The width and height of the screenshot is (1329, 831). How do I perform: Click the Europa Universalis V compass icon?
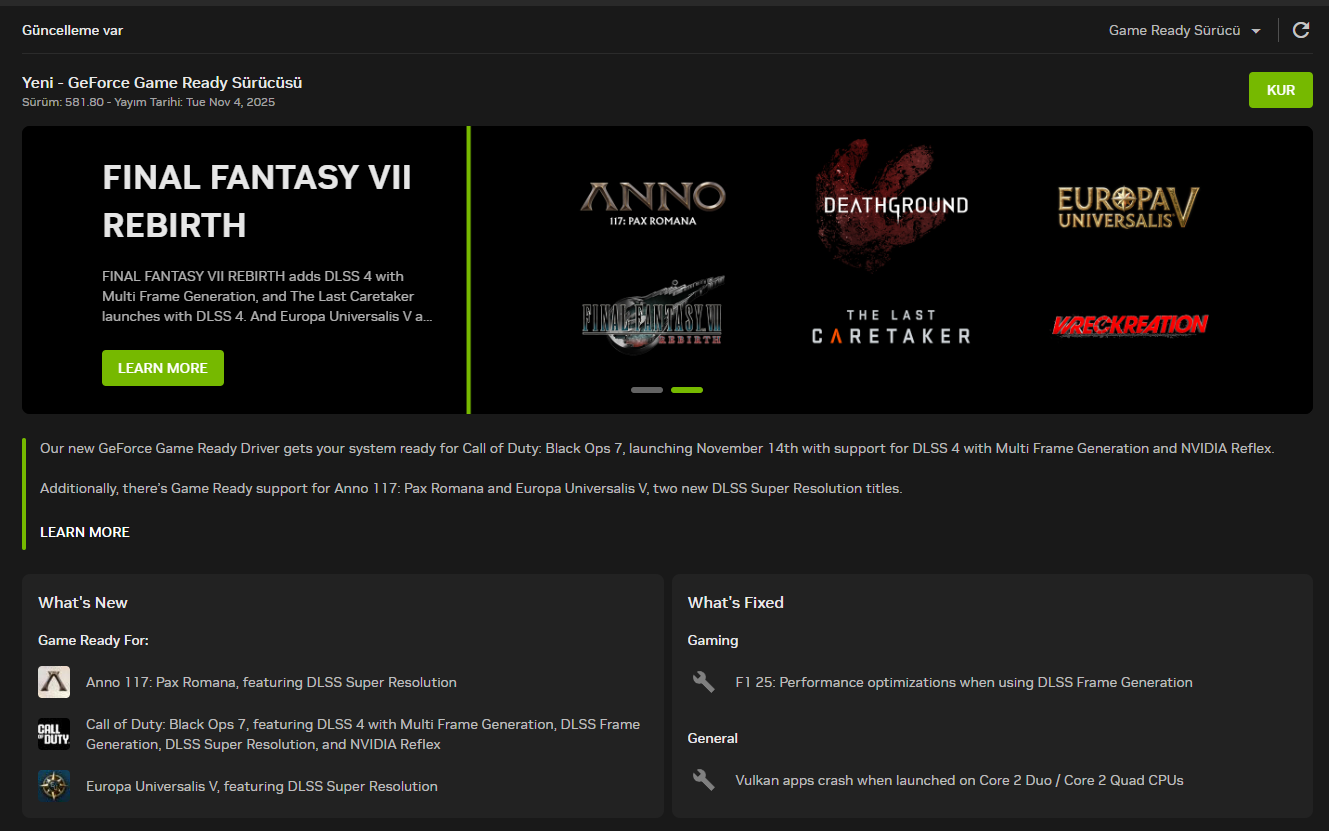click(x=54, y=786)
